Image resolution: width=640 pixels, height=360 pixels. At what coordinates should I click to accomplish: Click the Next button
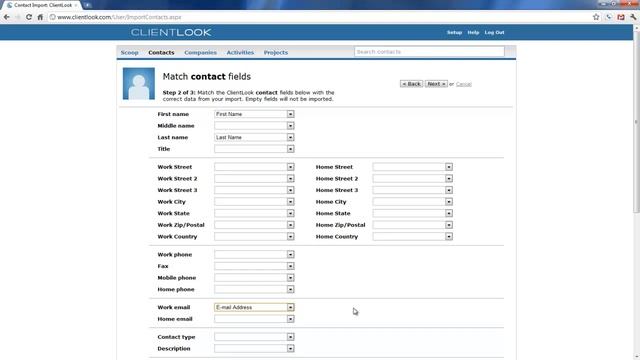point(436,84)
